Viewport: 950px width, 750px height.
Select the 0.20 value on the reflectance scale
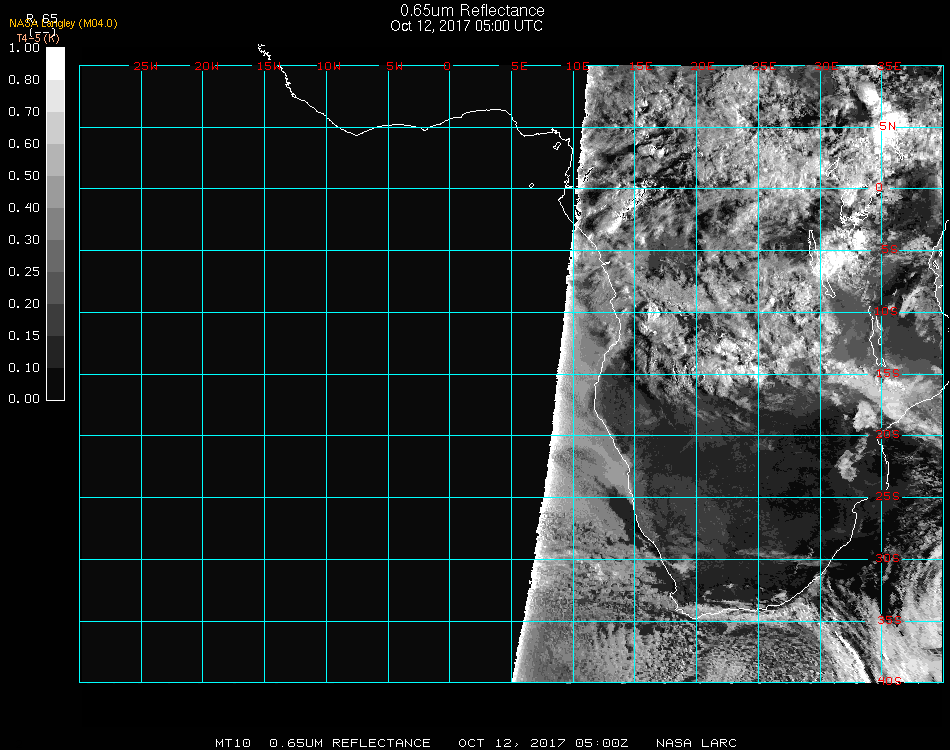24,304
